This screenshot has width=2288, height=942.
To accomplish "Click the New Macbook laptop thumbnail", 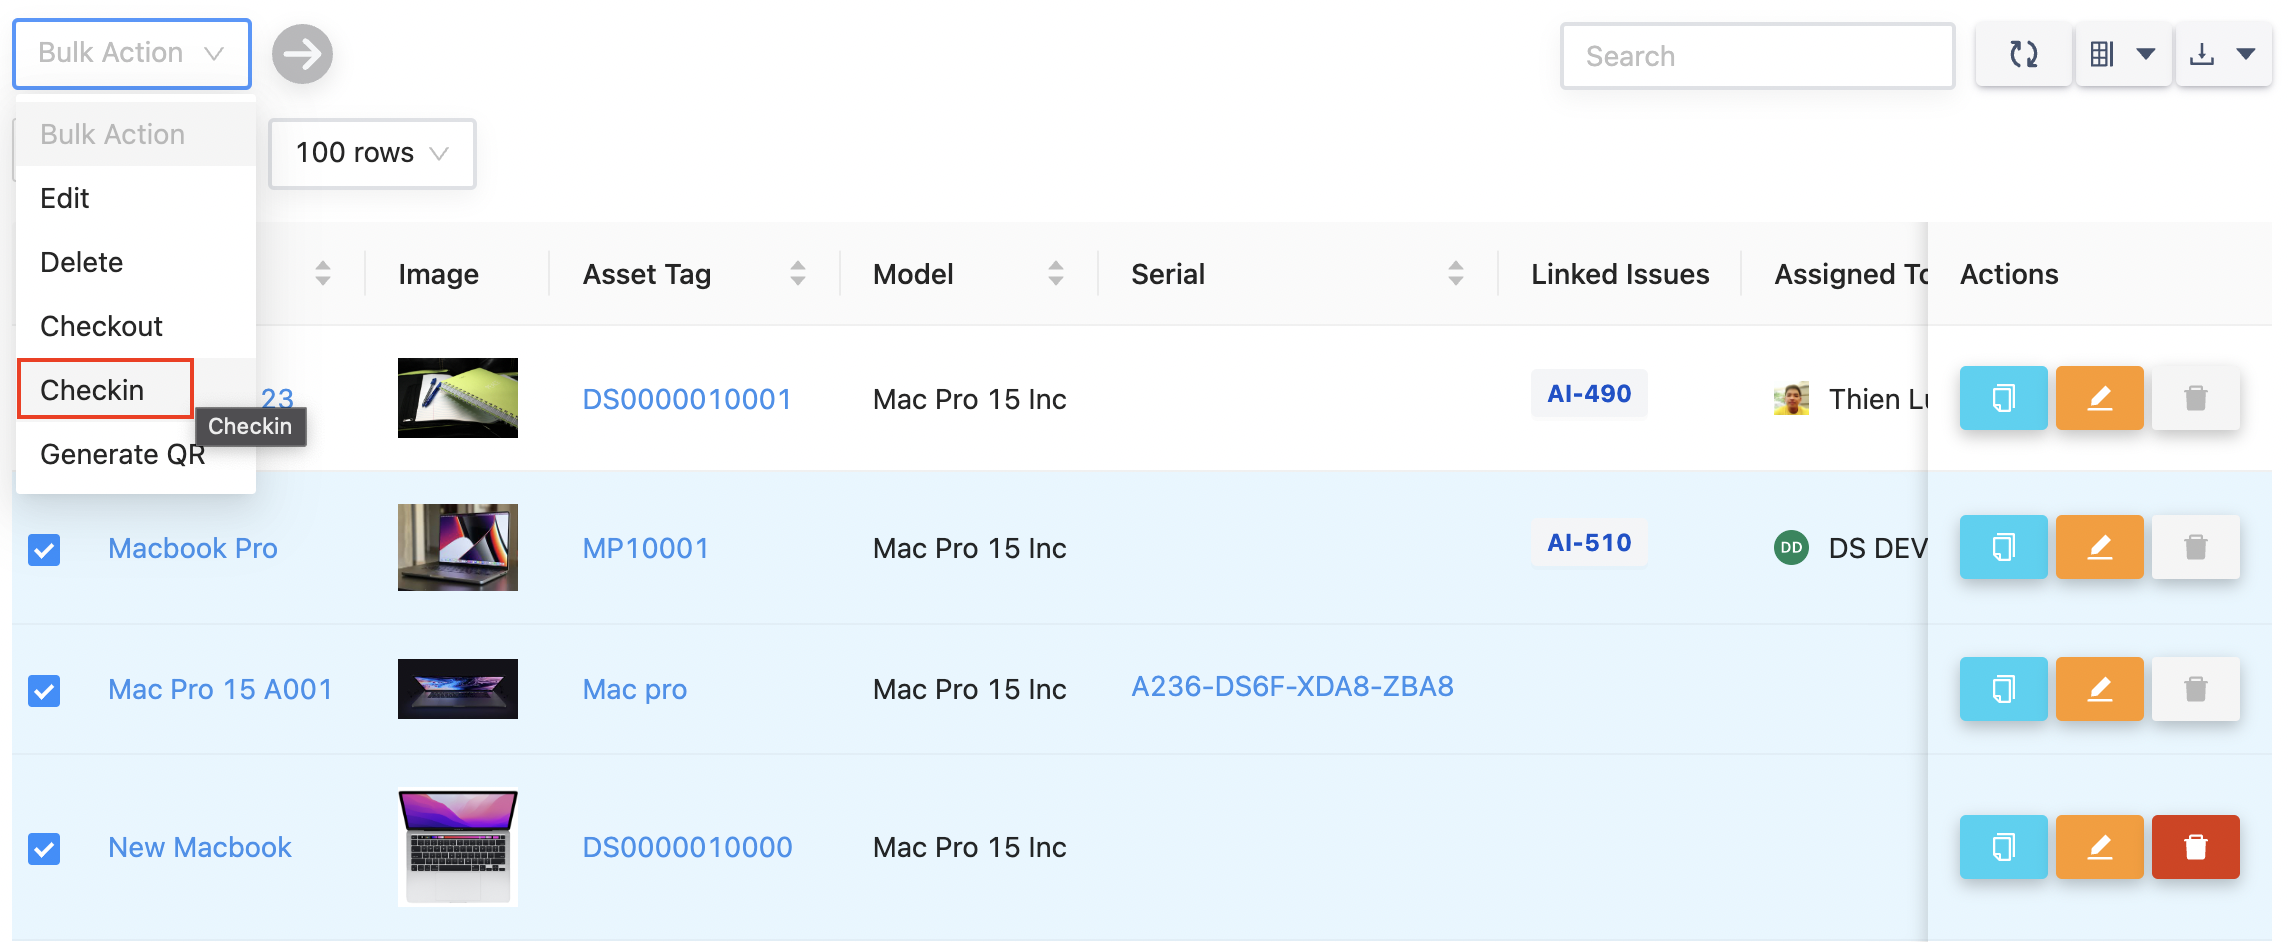I will 458,847.
